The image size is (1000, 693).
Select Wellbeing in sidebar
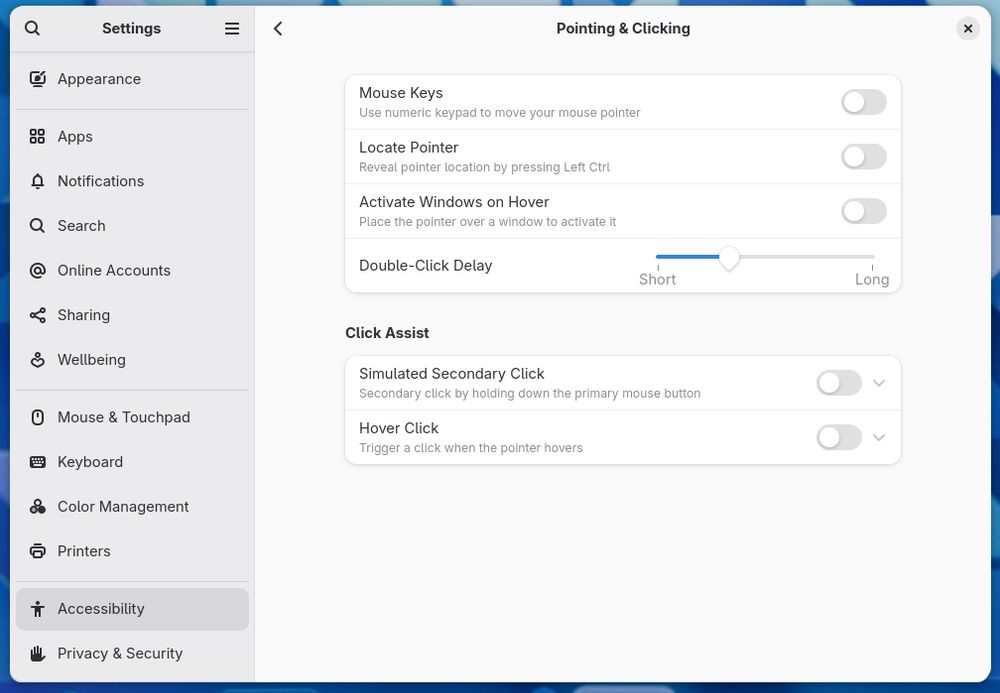[132, 360]
